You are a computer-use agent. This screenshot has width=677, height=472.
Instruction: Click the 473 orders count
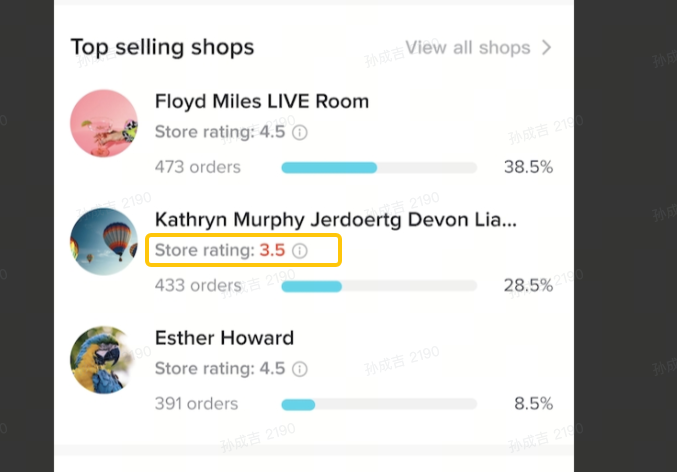[197, 167]
